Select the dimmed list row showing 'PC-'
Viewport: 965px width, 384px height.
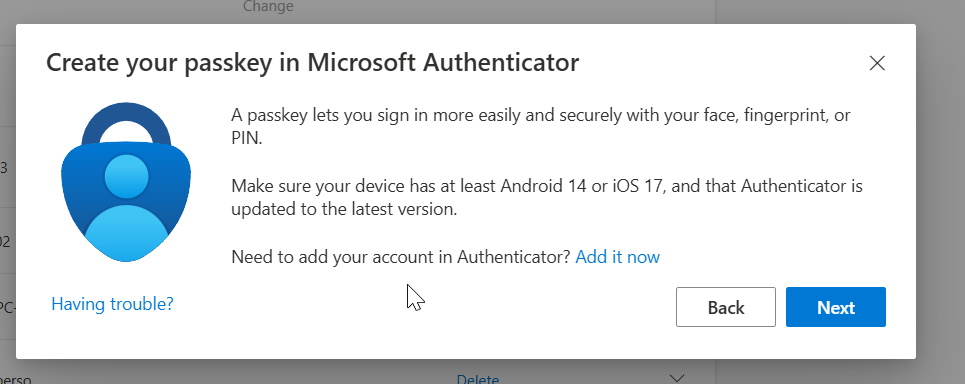click(7, 306)
